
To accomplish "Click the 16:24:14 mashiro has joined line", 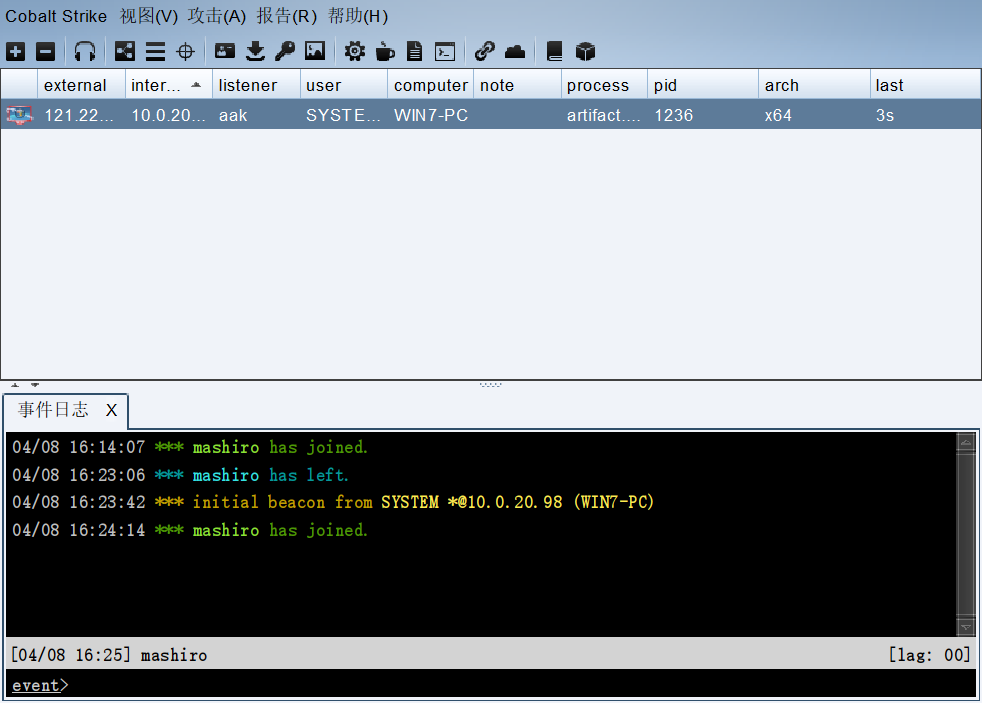I will pyautogui.click(x=190, y=530).
